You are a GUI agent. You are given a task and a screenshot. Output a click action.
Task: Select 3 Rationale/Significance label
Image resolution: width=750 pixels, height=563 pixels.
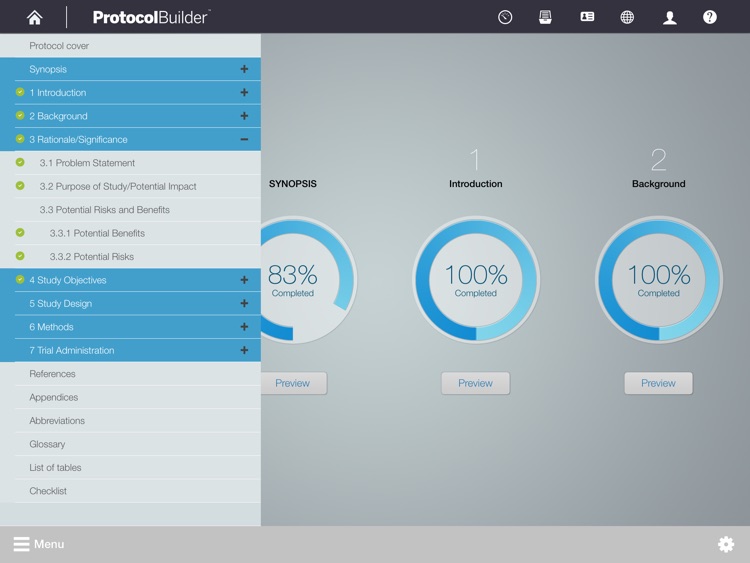(78, 139)
